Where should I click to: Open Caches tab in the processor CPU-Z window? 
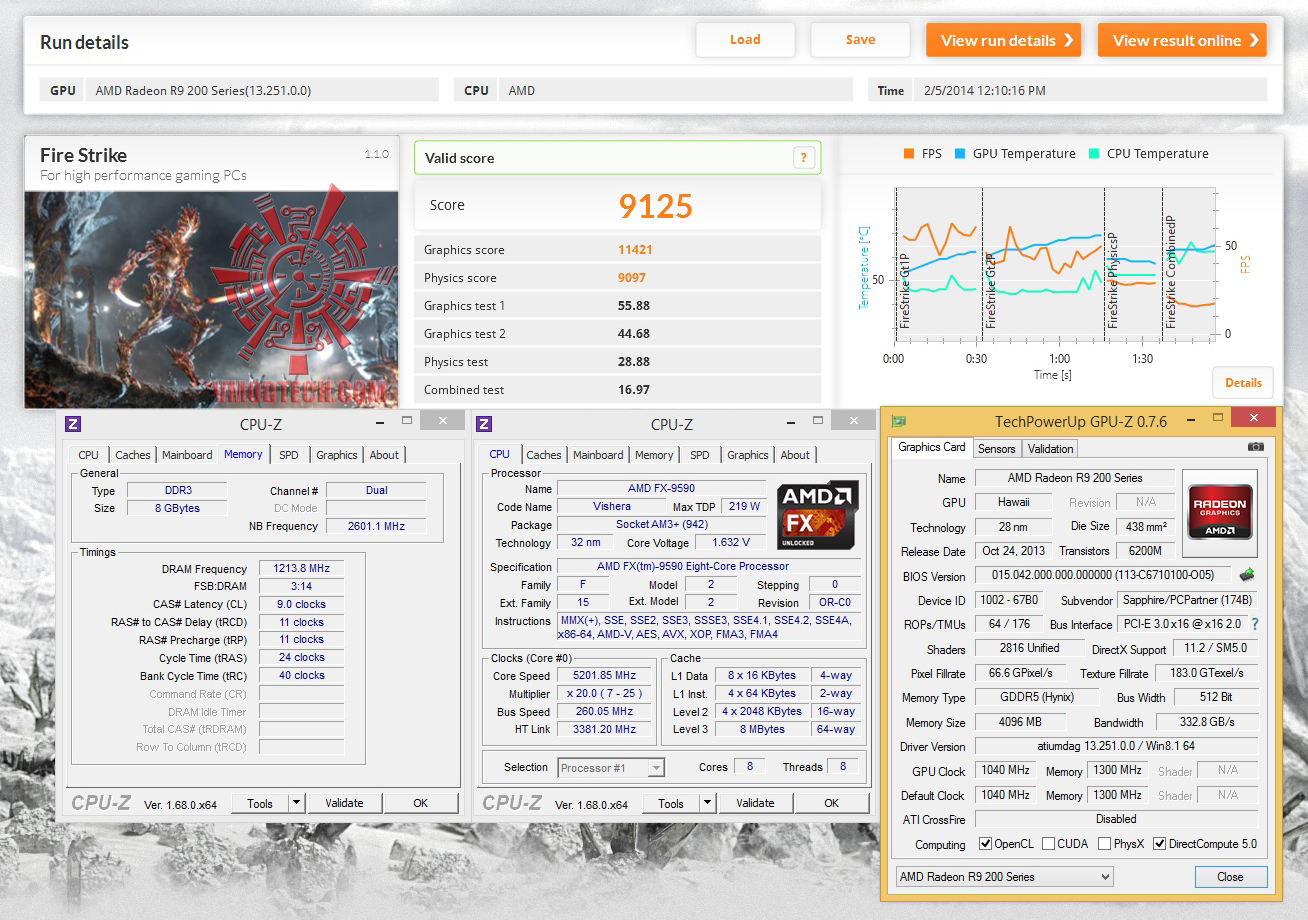(x=543, y=455)
